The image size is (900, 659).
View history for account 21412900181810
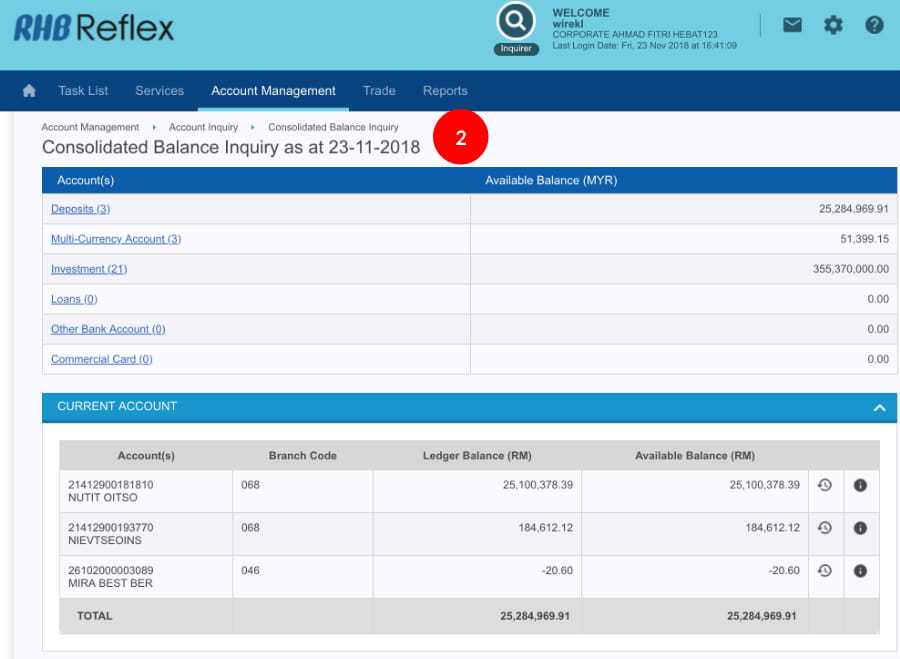(825, 485)
